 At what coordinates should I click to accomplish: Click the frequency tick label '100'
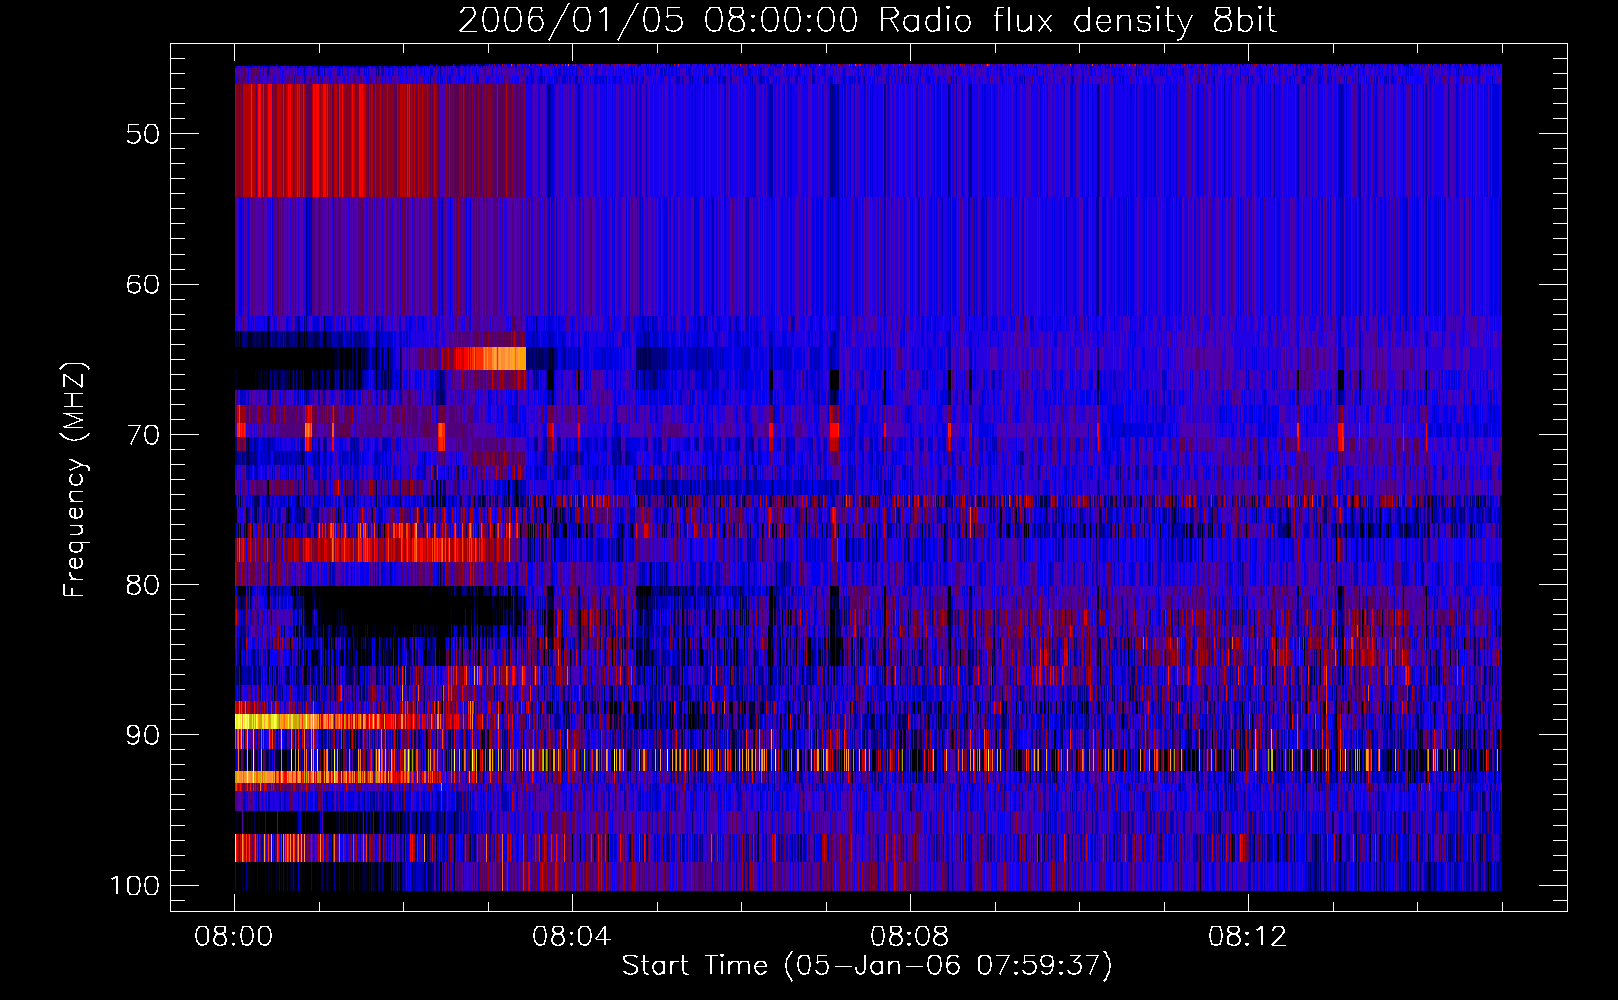click(x=134, y=886)
